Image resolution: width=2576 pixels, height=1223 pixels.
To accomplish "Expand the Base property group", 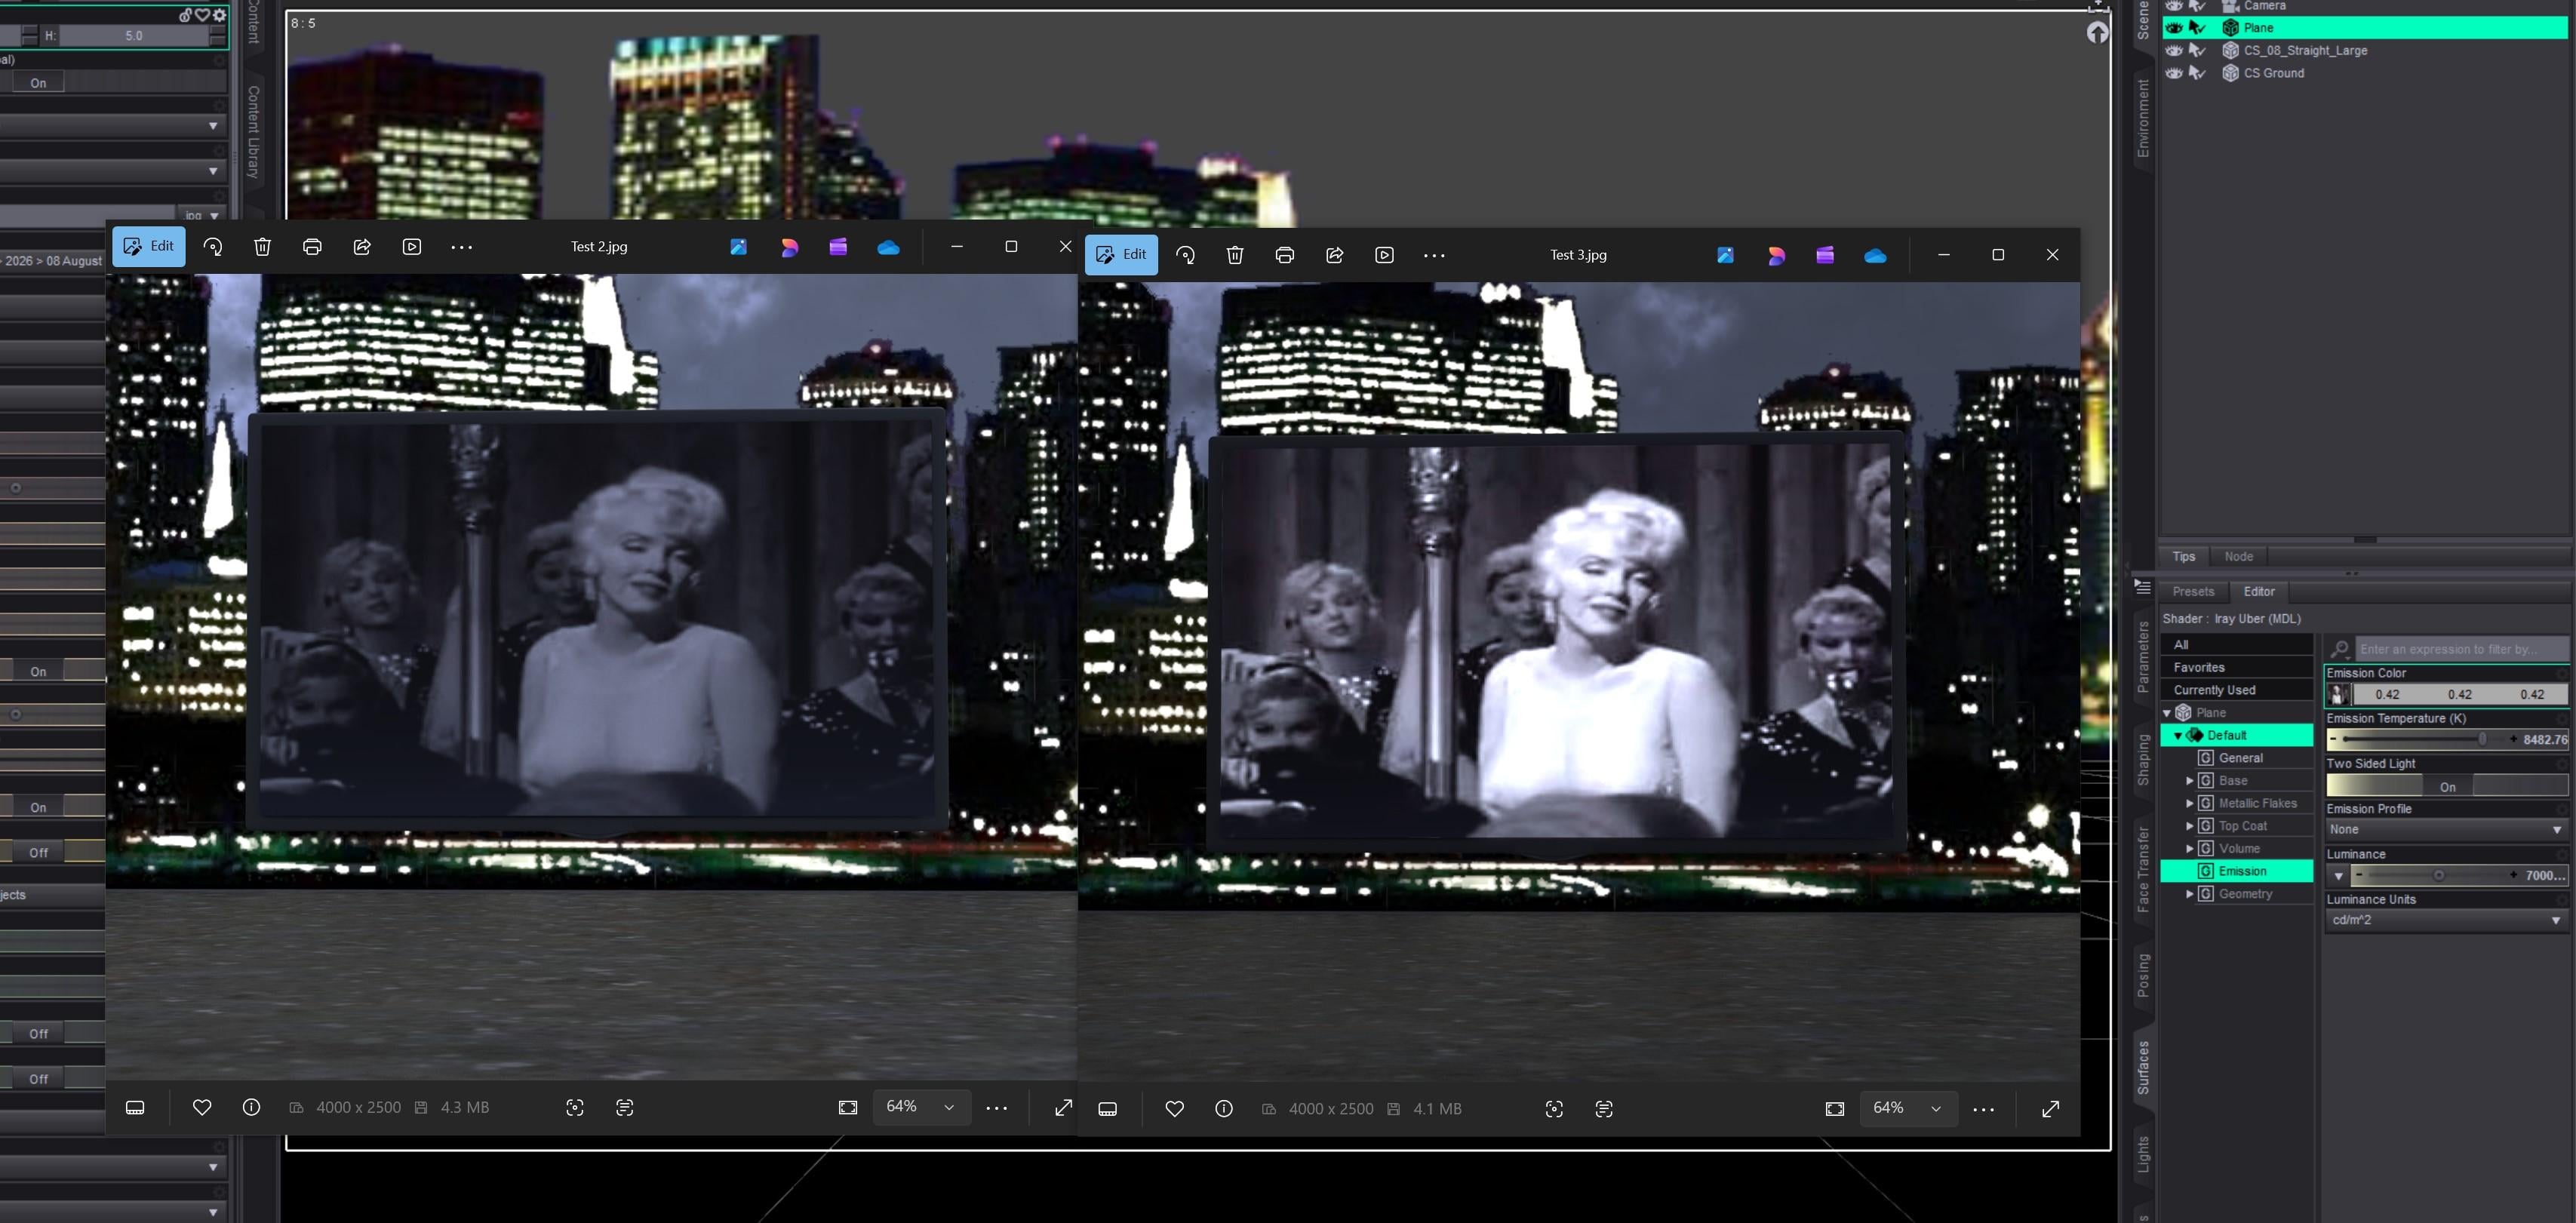I will pos(2189,781).
